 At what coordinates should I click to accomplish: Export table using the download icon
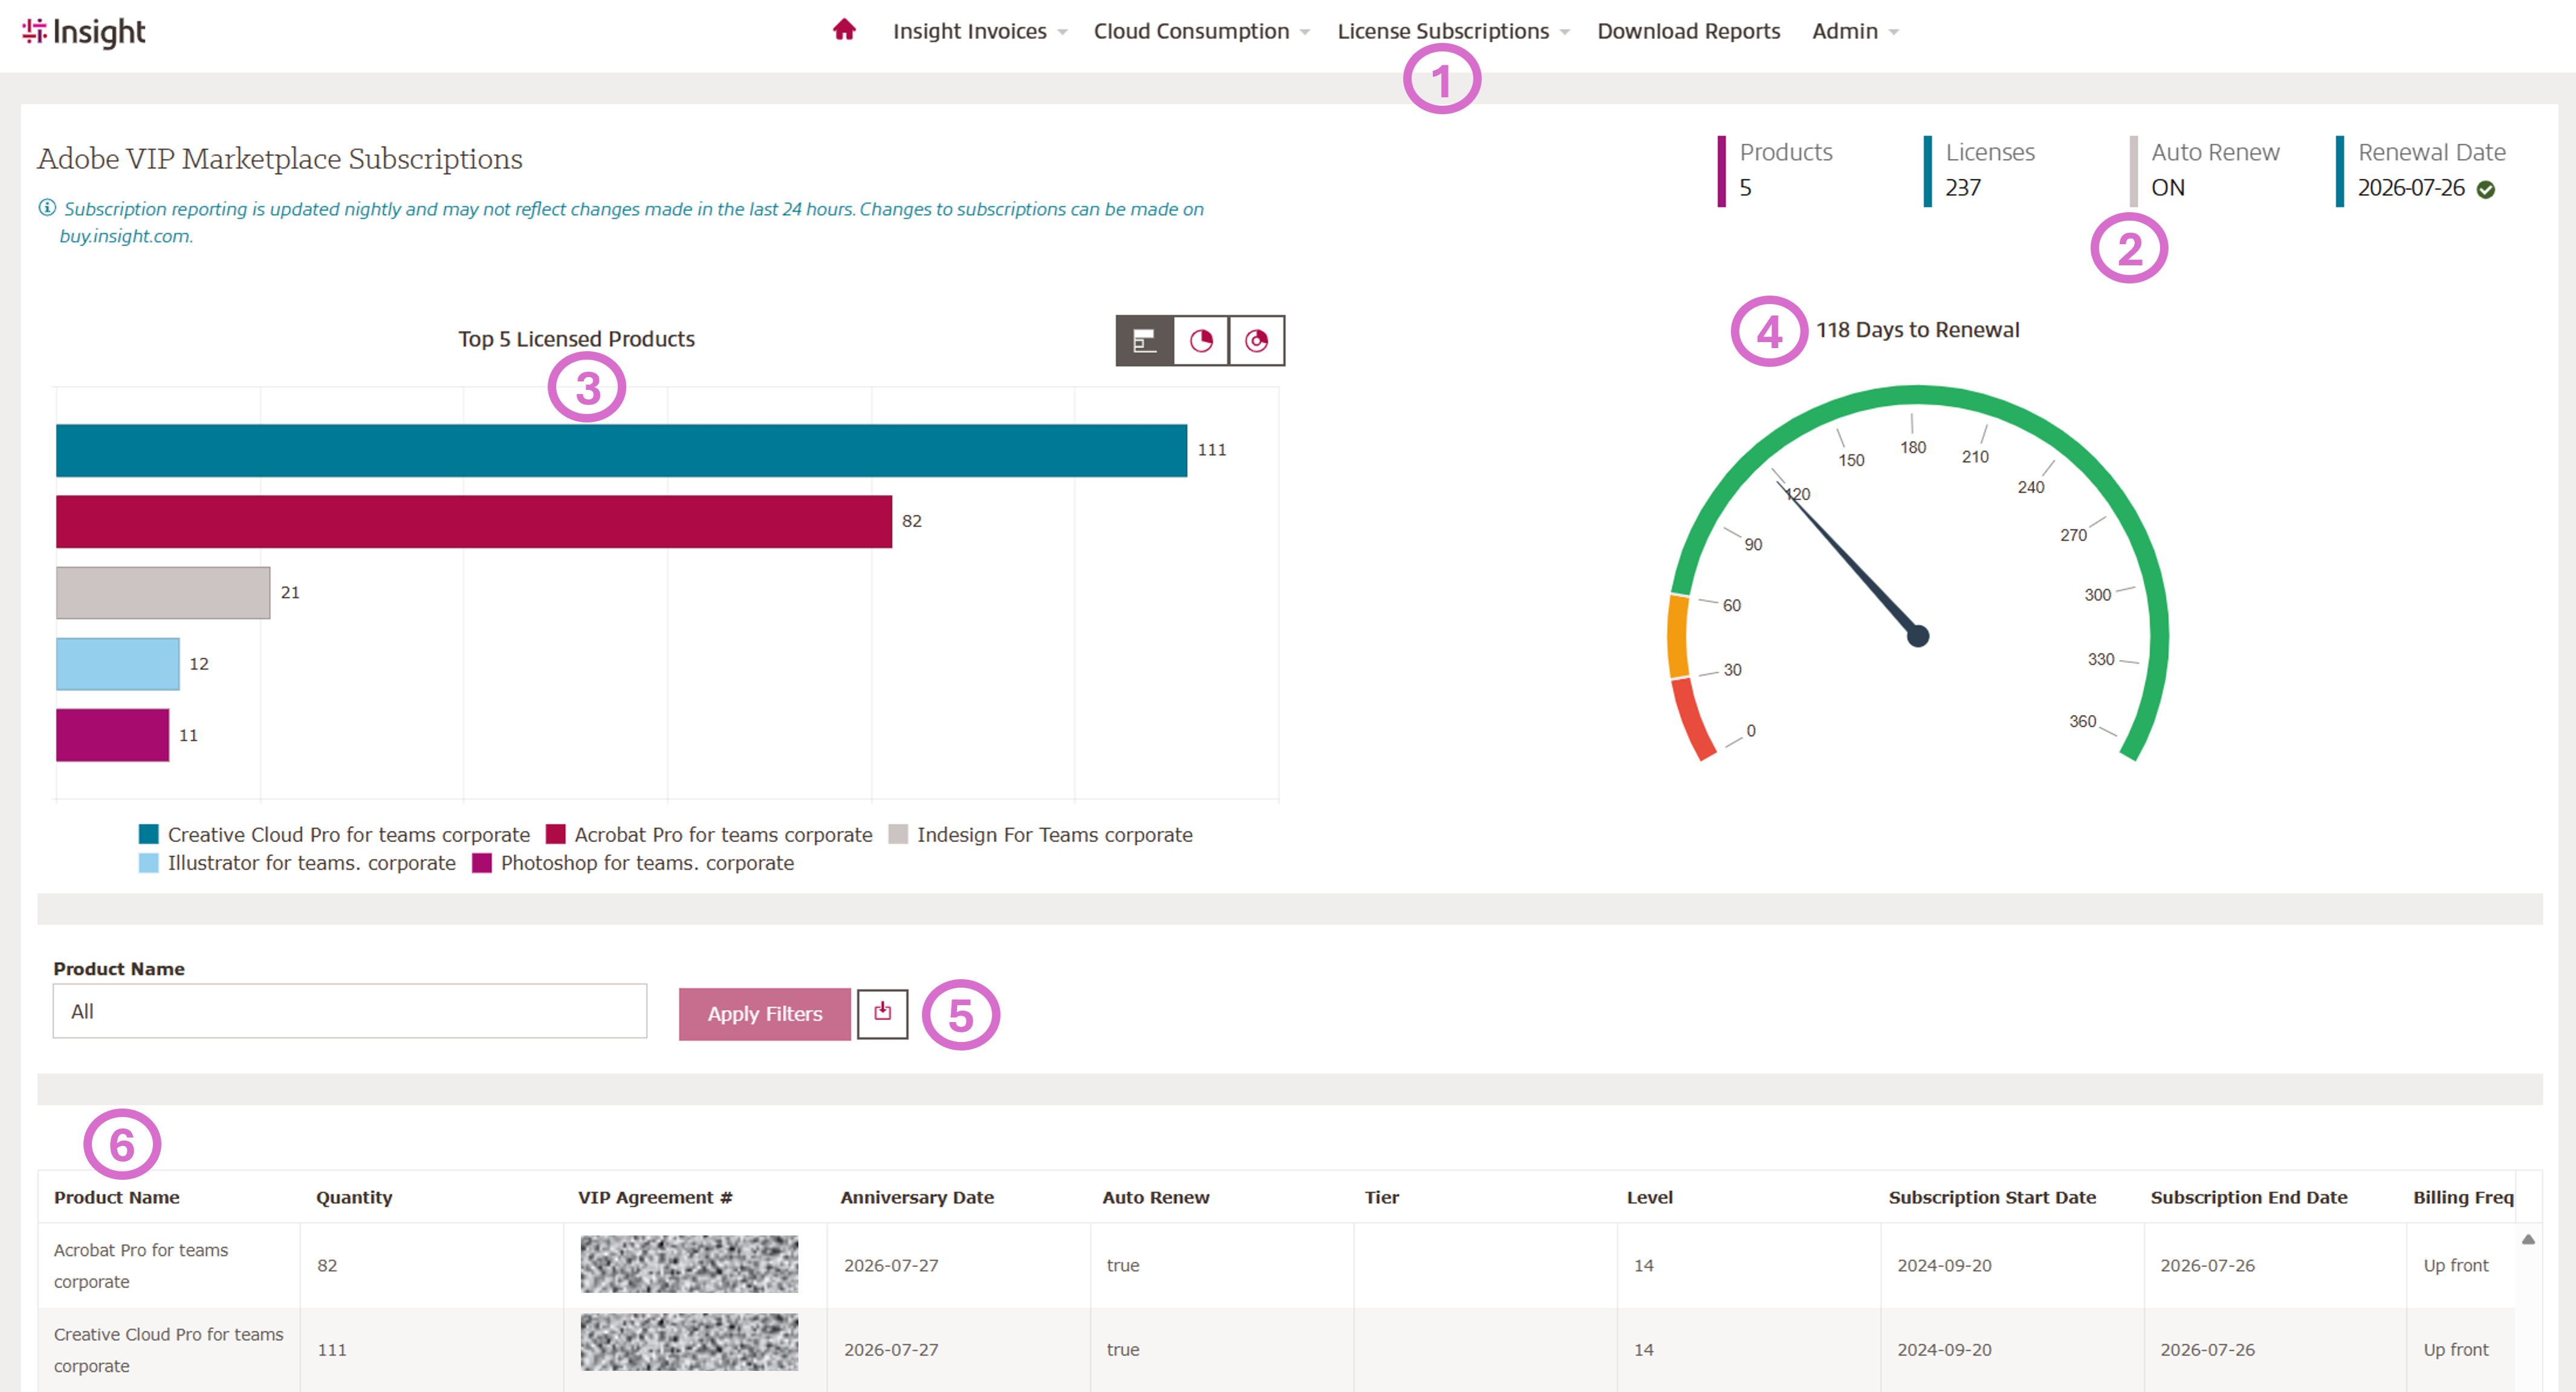point(882,1013)
